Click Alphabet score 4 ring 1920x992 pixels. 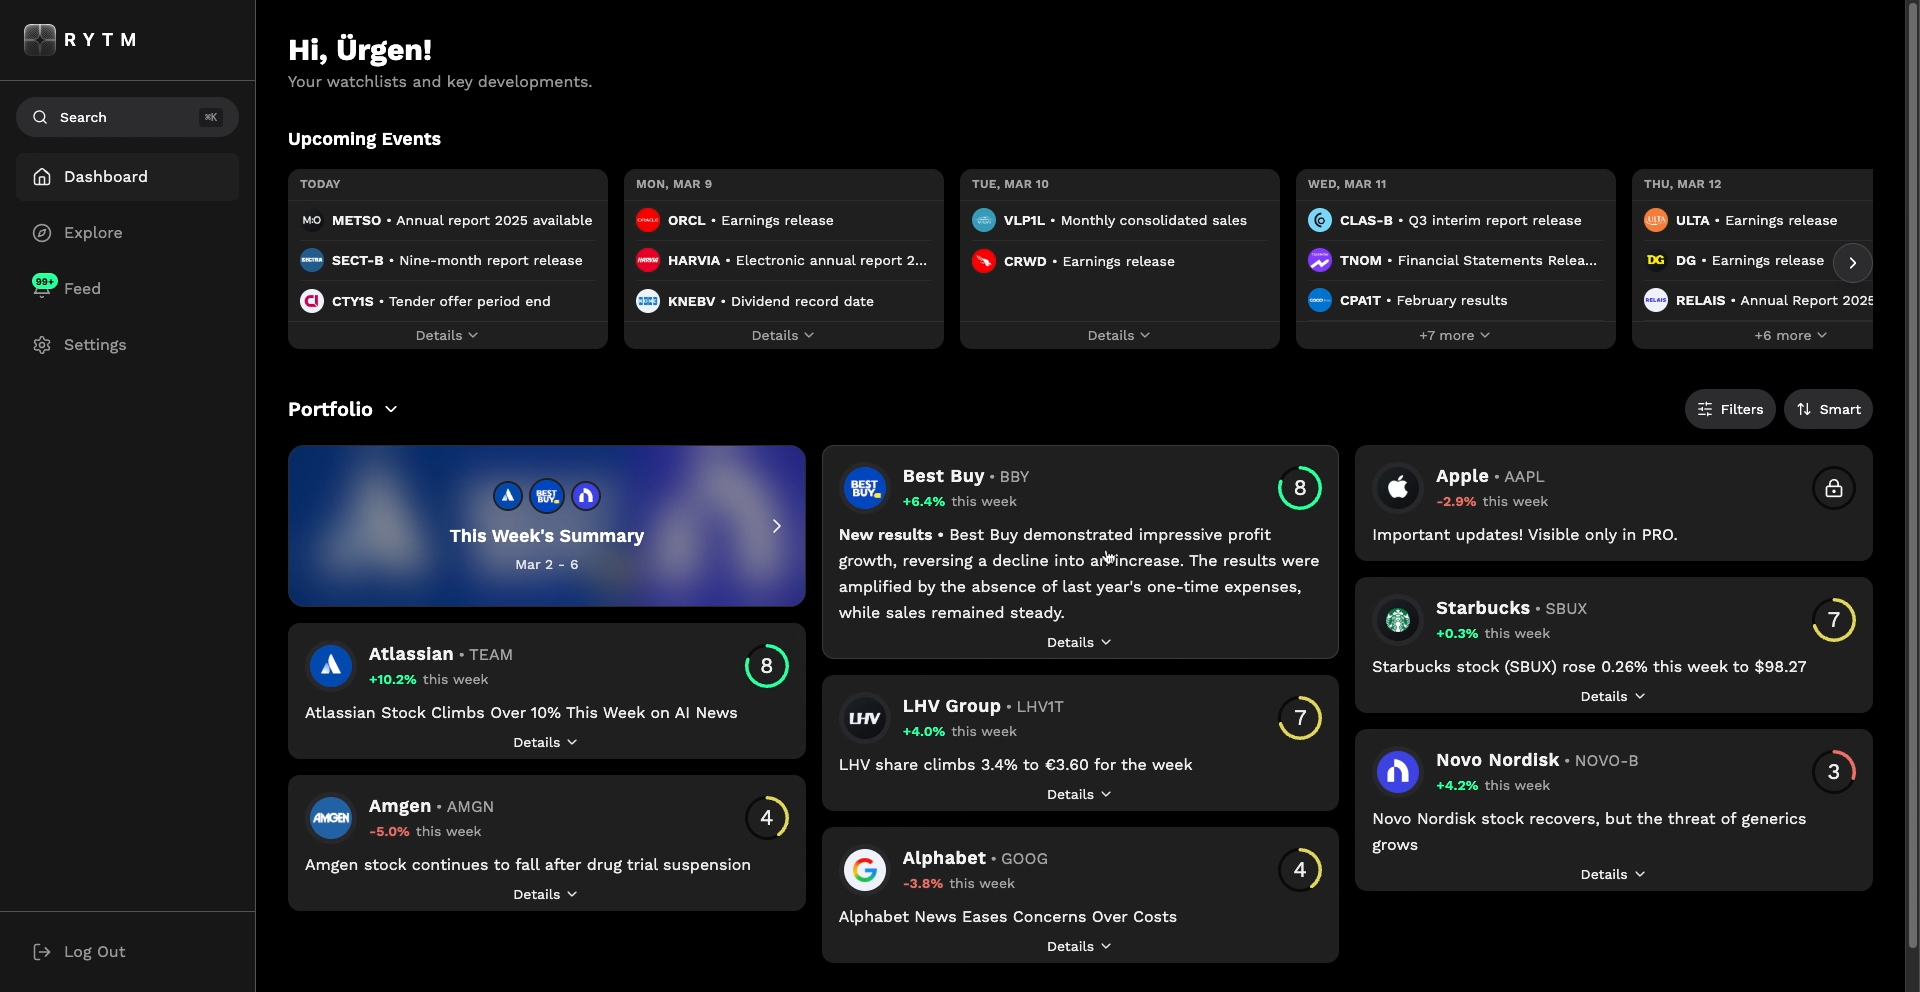point(1300,870)
